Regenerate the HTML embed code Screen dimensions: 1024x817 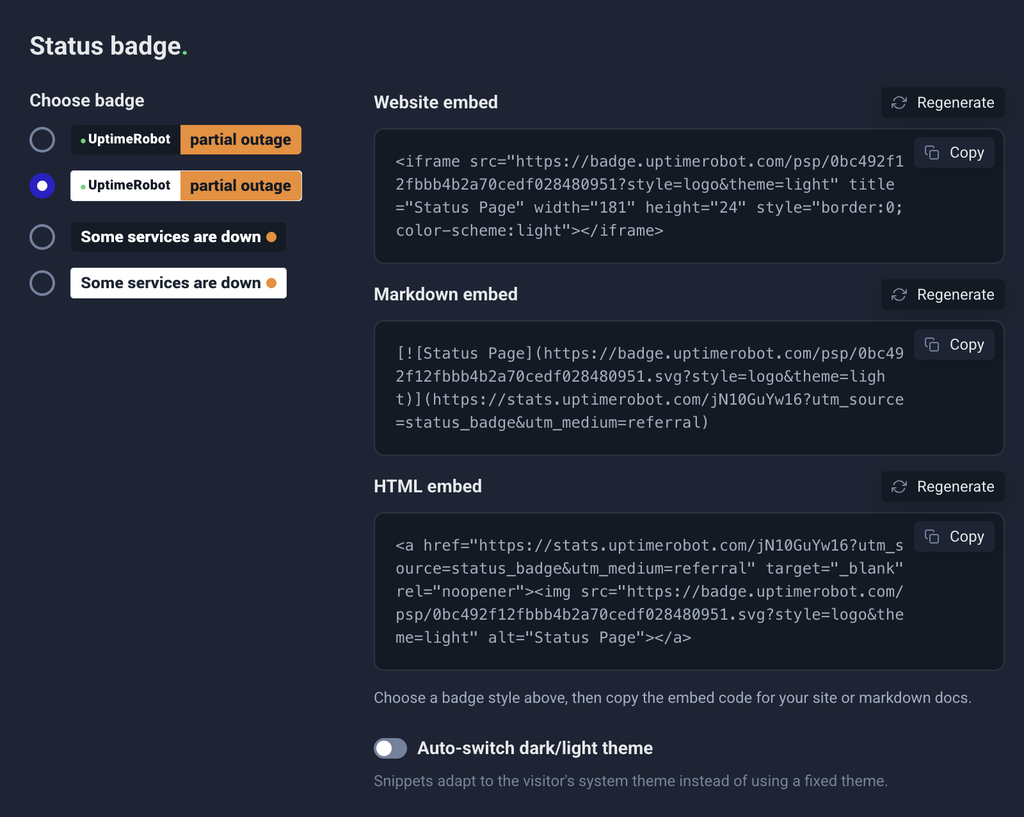[x=942, y=487]
